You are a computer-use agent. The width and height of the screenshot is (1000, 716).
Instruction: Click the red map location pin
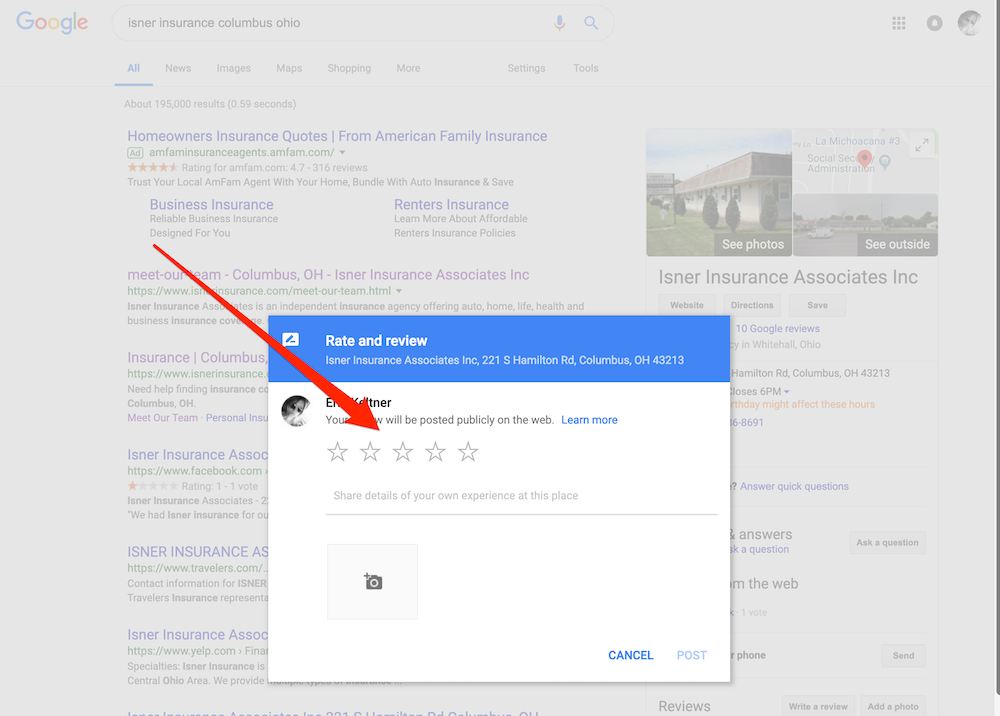point(864,157)
